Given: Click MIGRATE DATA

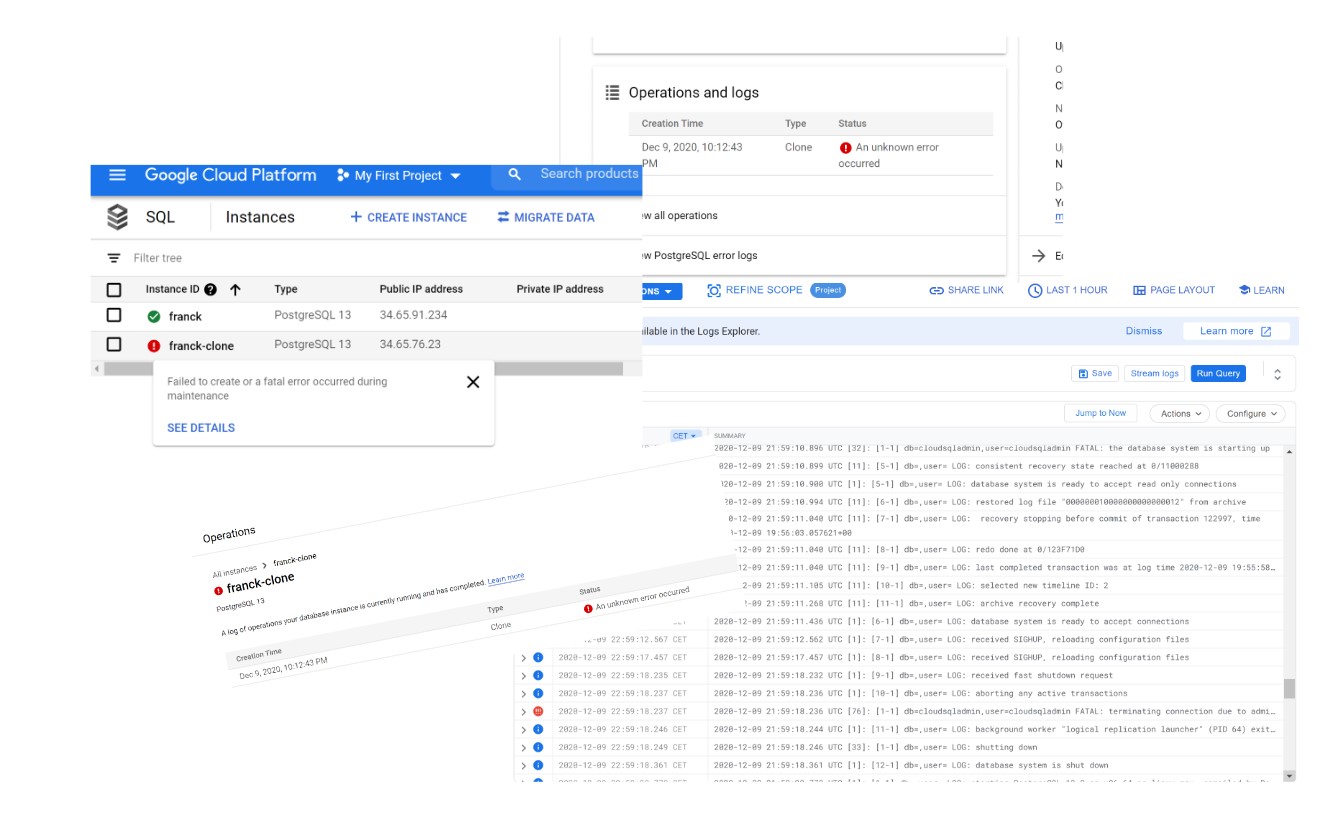Looking at the screenshot, I should (546, 217).
